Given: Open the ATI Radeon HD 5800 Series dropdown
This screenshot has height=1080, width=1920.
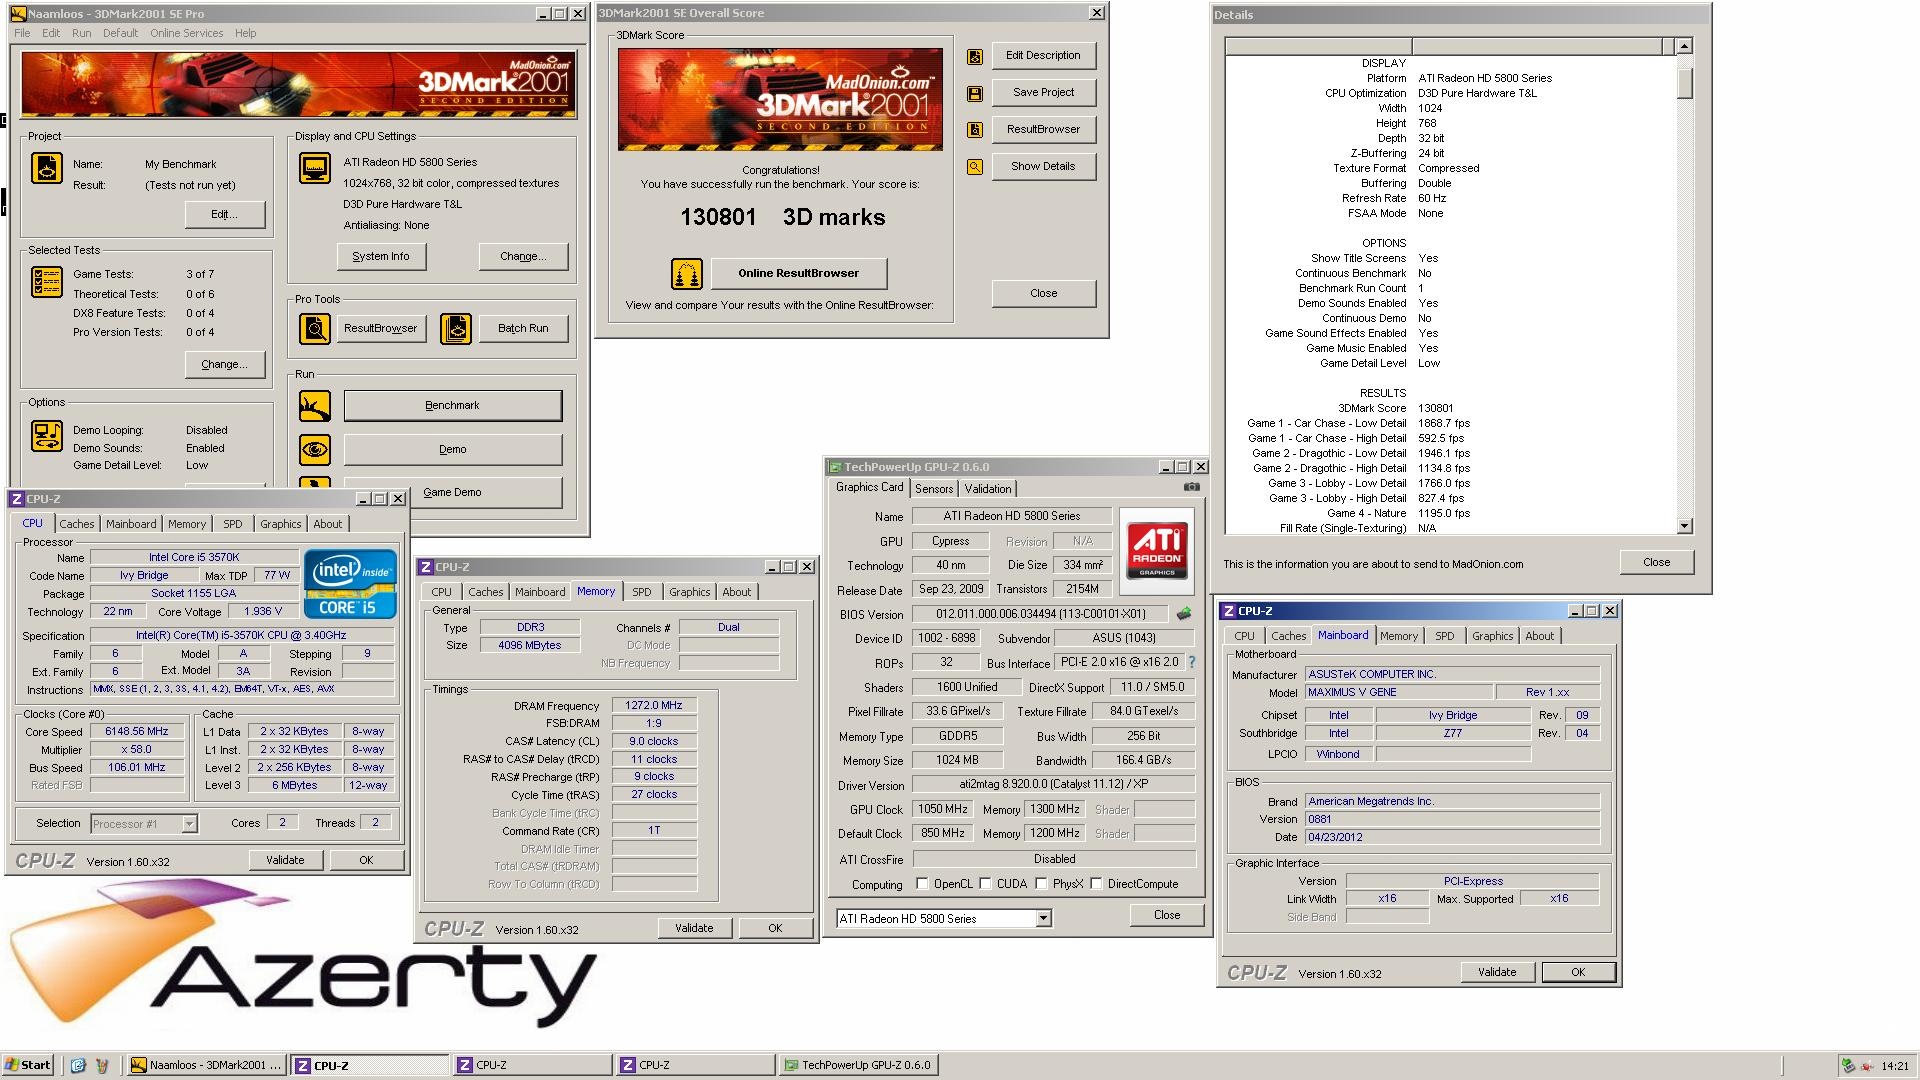Looking at the screenshot, I should coord(1043,918).
